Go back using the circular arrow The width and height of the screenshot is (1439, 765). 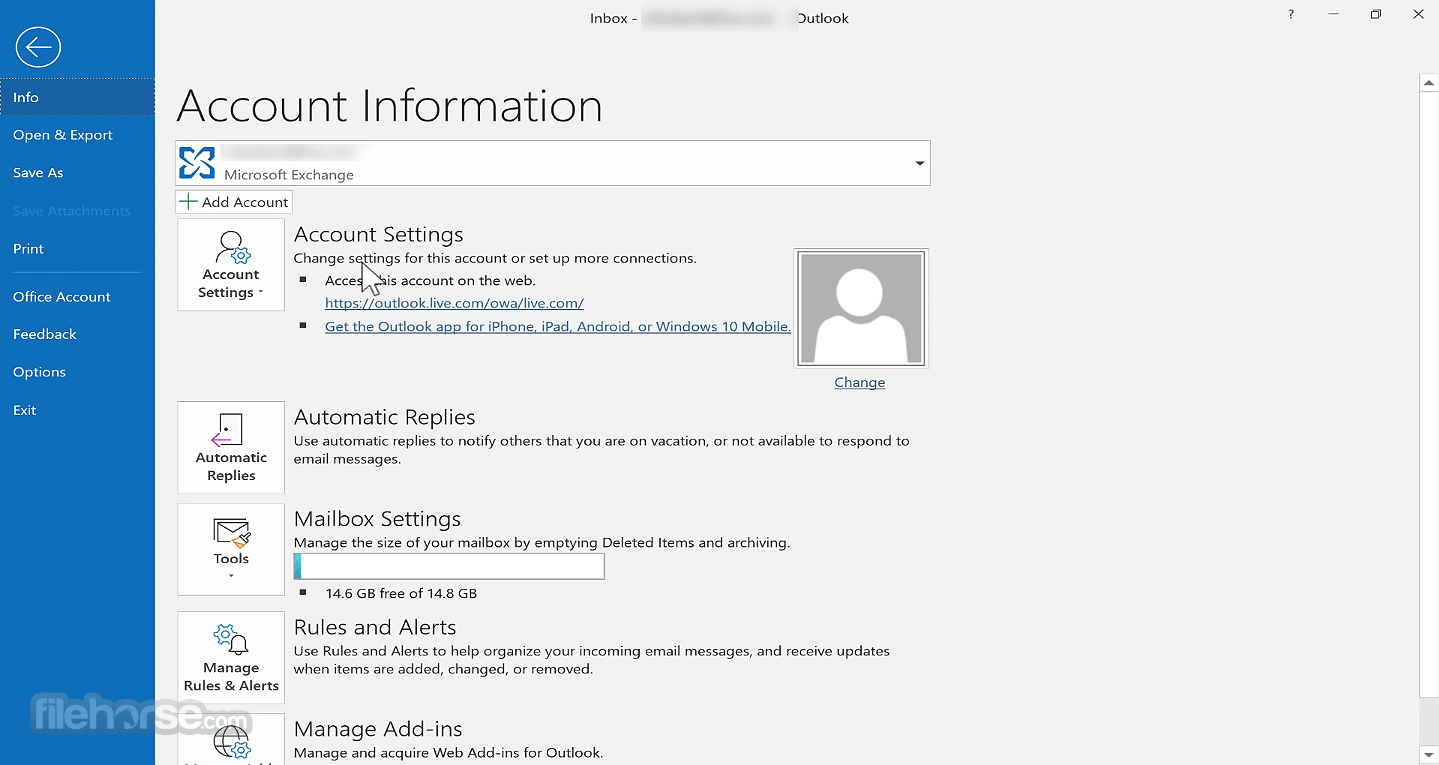coord(38,47)
